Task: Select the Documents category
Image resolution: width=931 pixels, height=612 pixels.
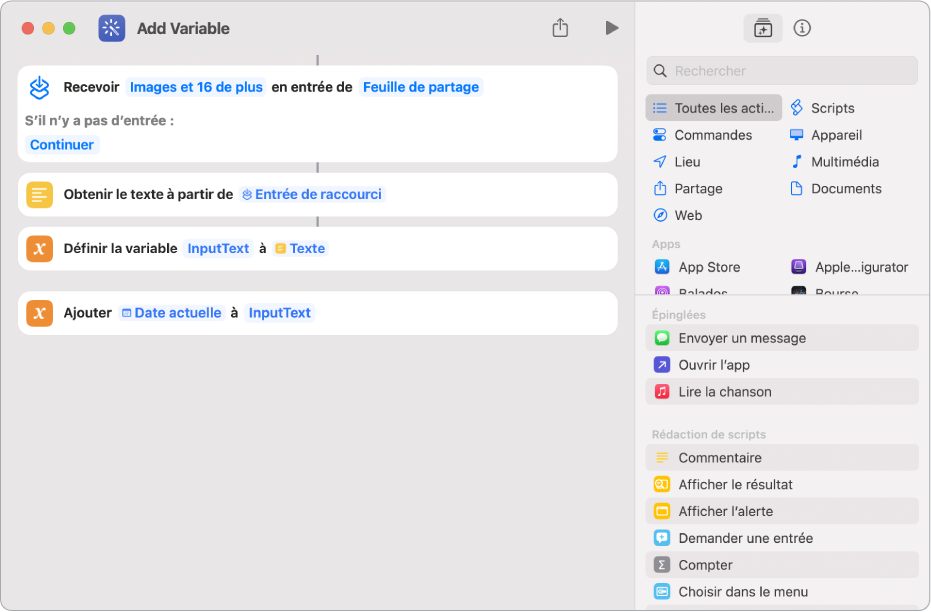Action: 835,188
